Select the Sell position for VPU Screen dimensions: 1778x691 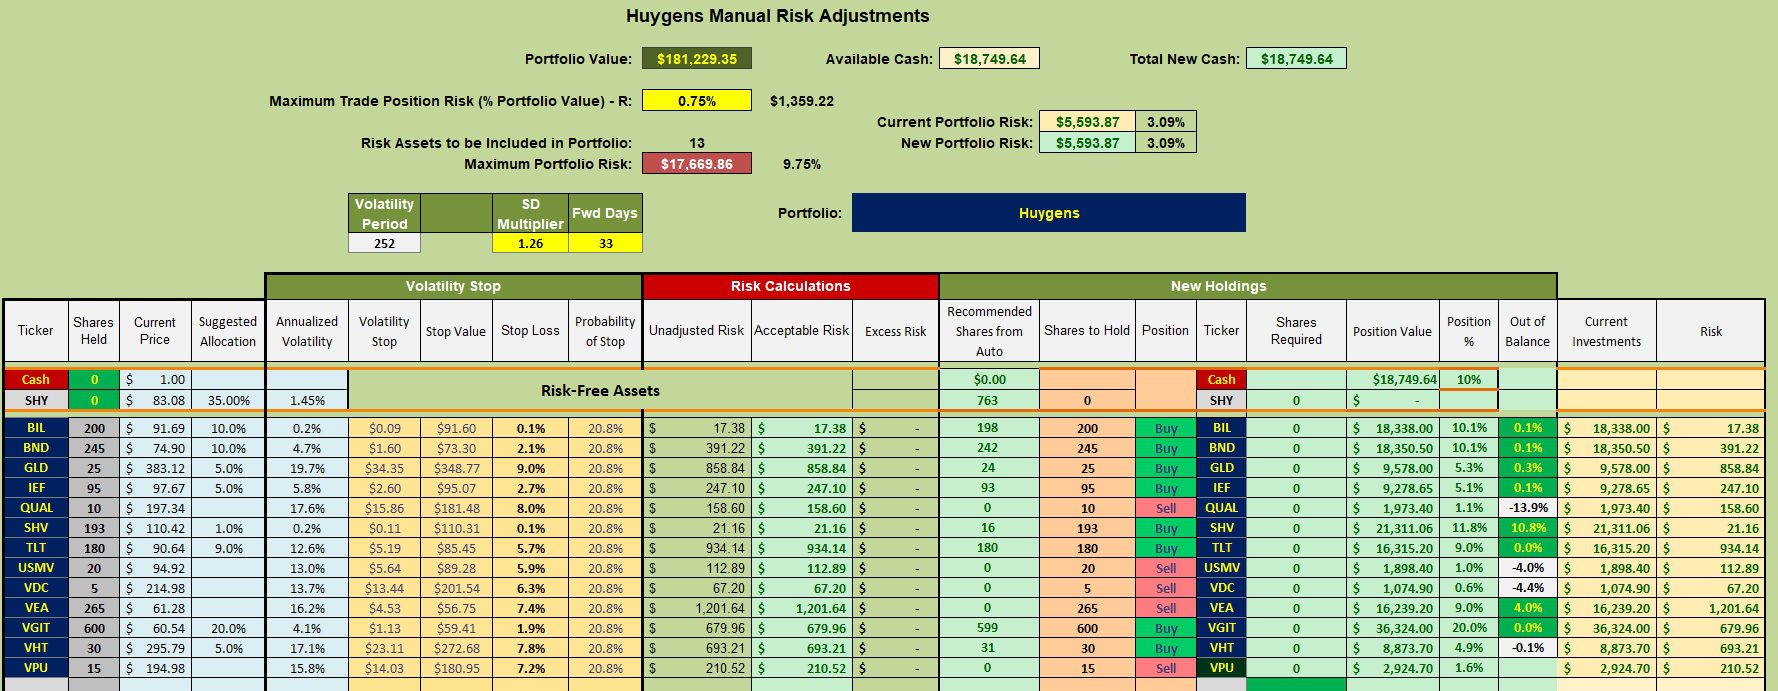click(x=1166, y=668)
